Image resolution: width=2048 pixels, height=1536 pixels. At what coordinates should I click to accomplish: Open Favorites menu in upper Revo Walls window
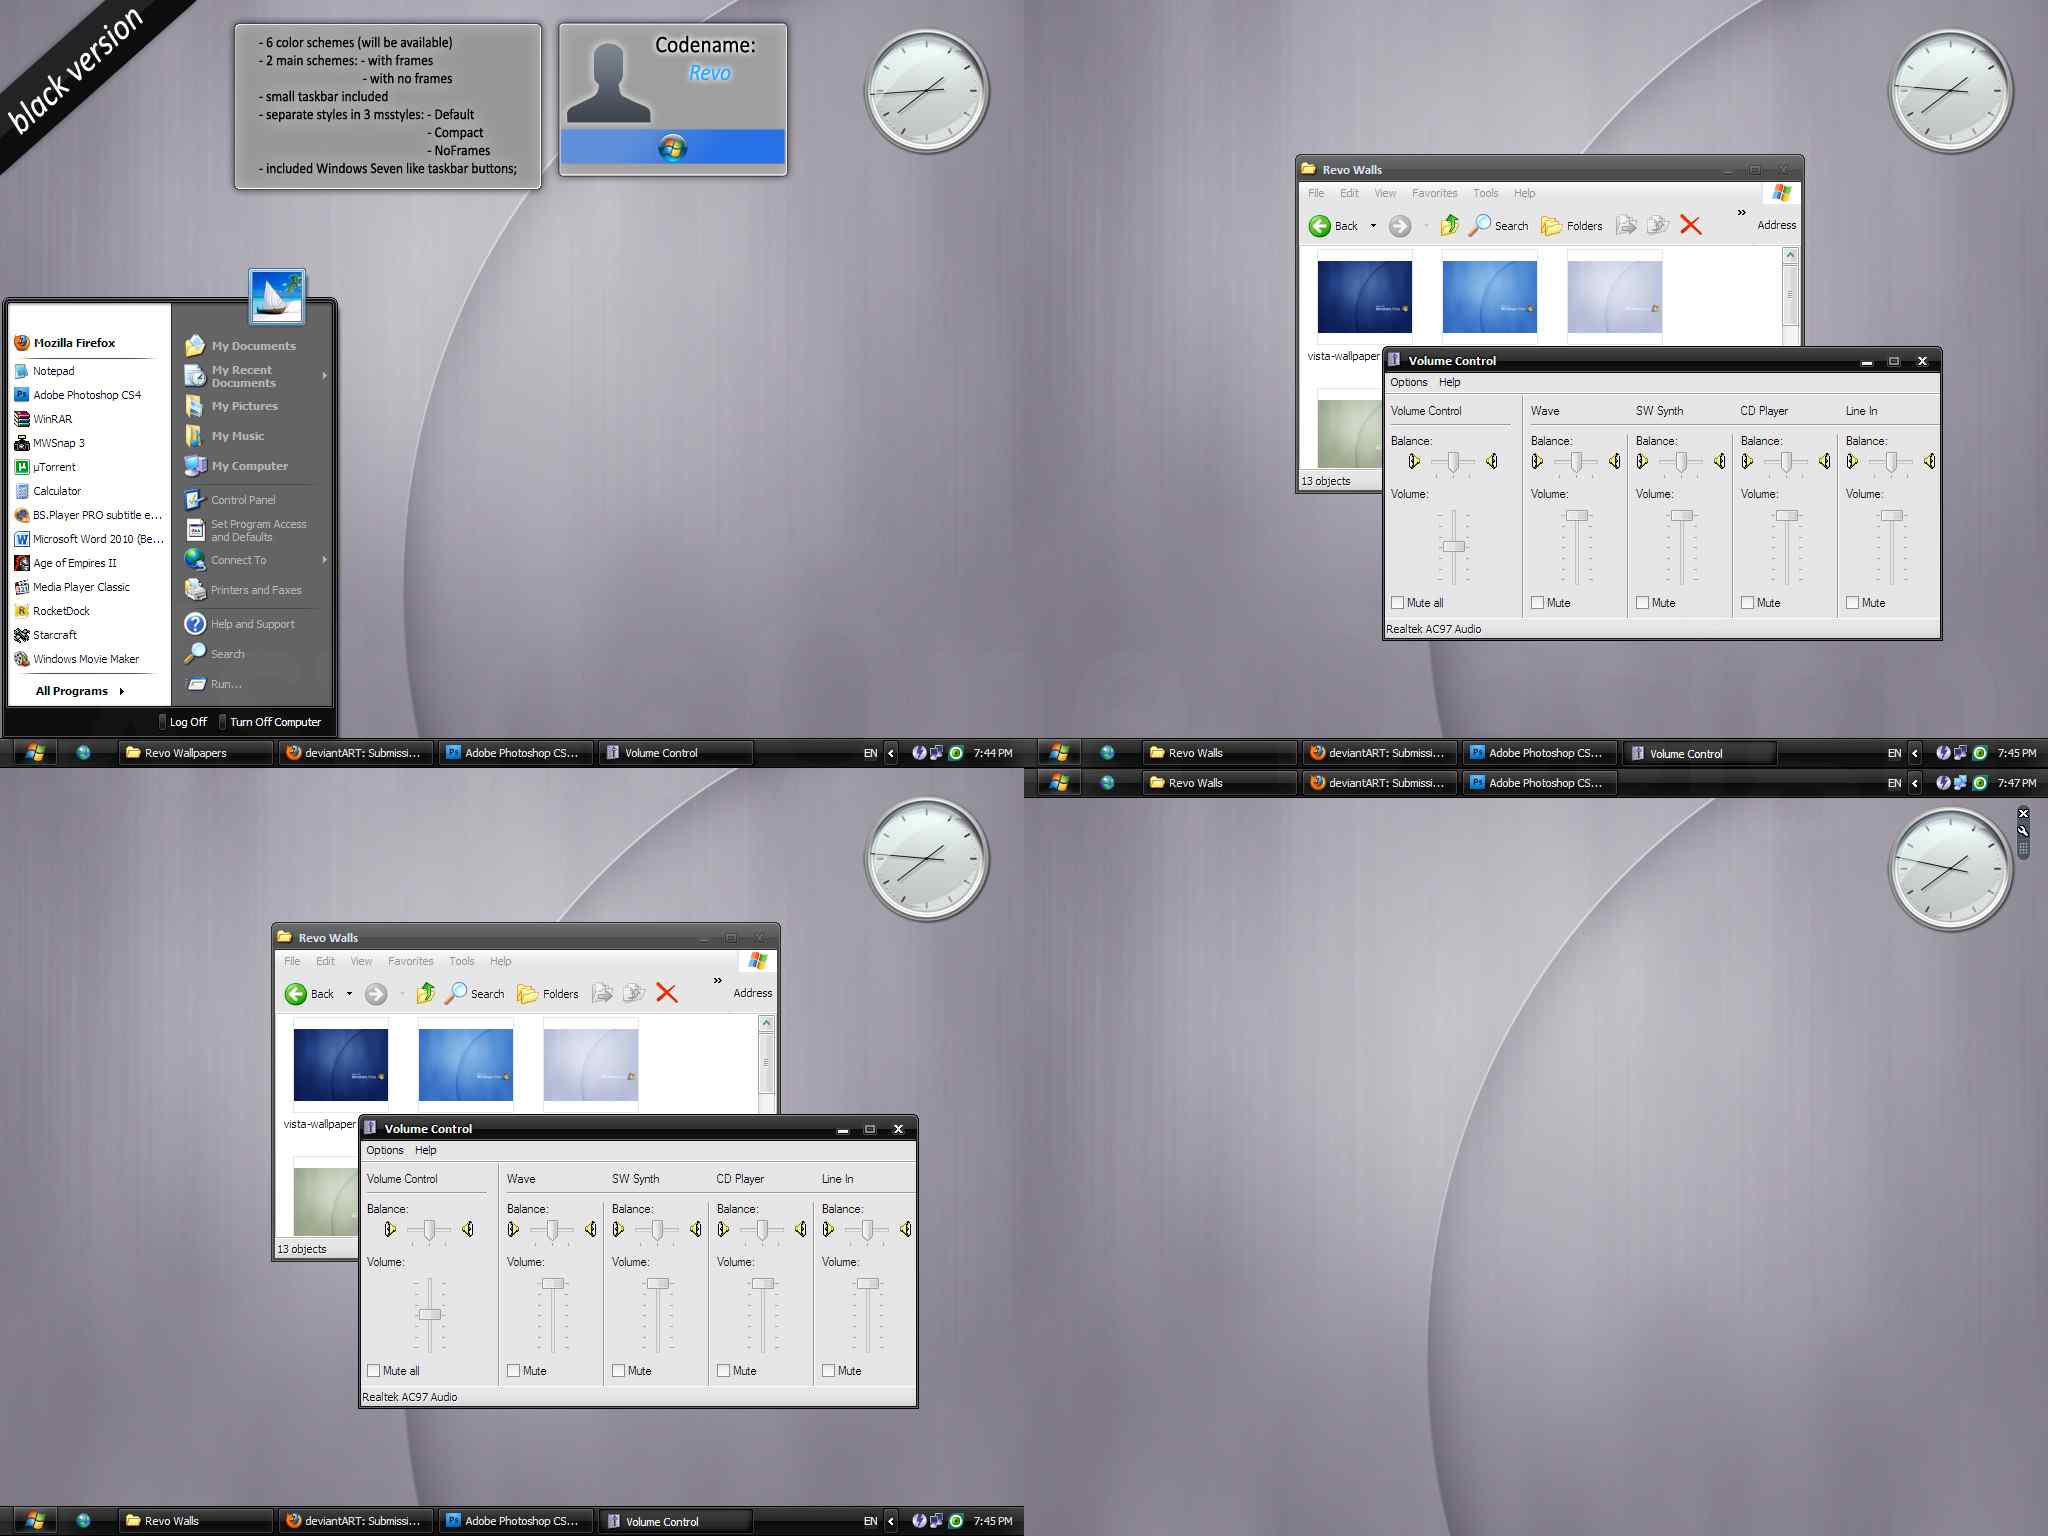tap(1434, 193)
